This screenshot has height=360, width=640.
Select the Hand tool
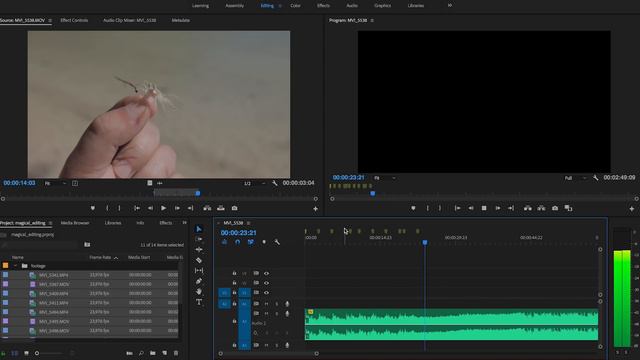pos(199,291)
